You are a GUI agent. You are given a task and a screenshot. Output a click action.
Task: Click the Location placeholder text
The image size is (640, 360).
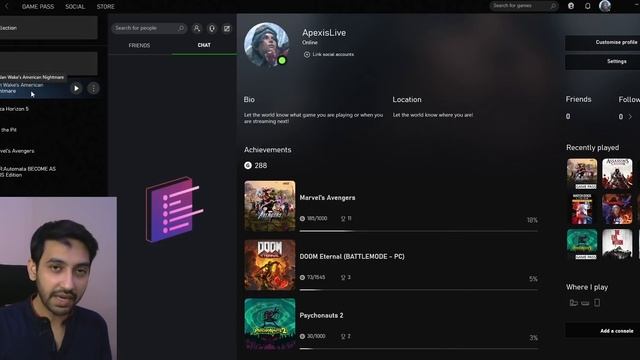pyautogui.click(x=433, y=115)
